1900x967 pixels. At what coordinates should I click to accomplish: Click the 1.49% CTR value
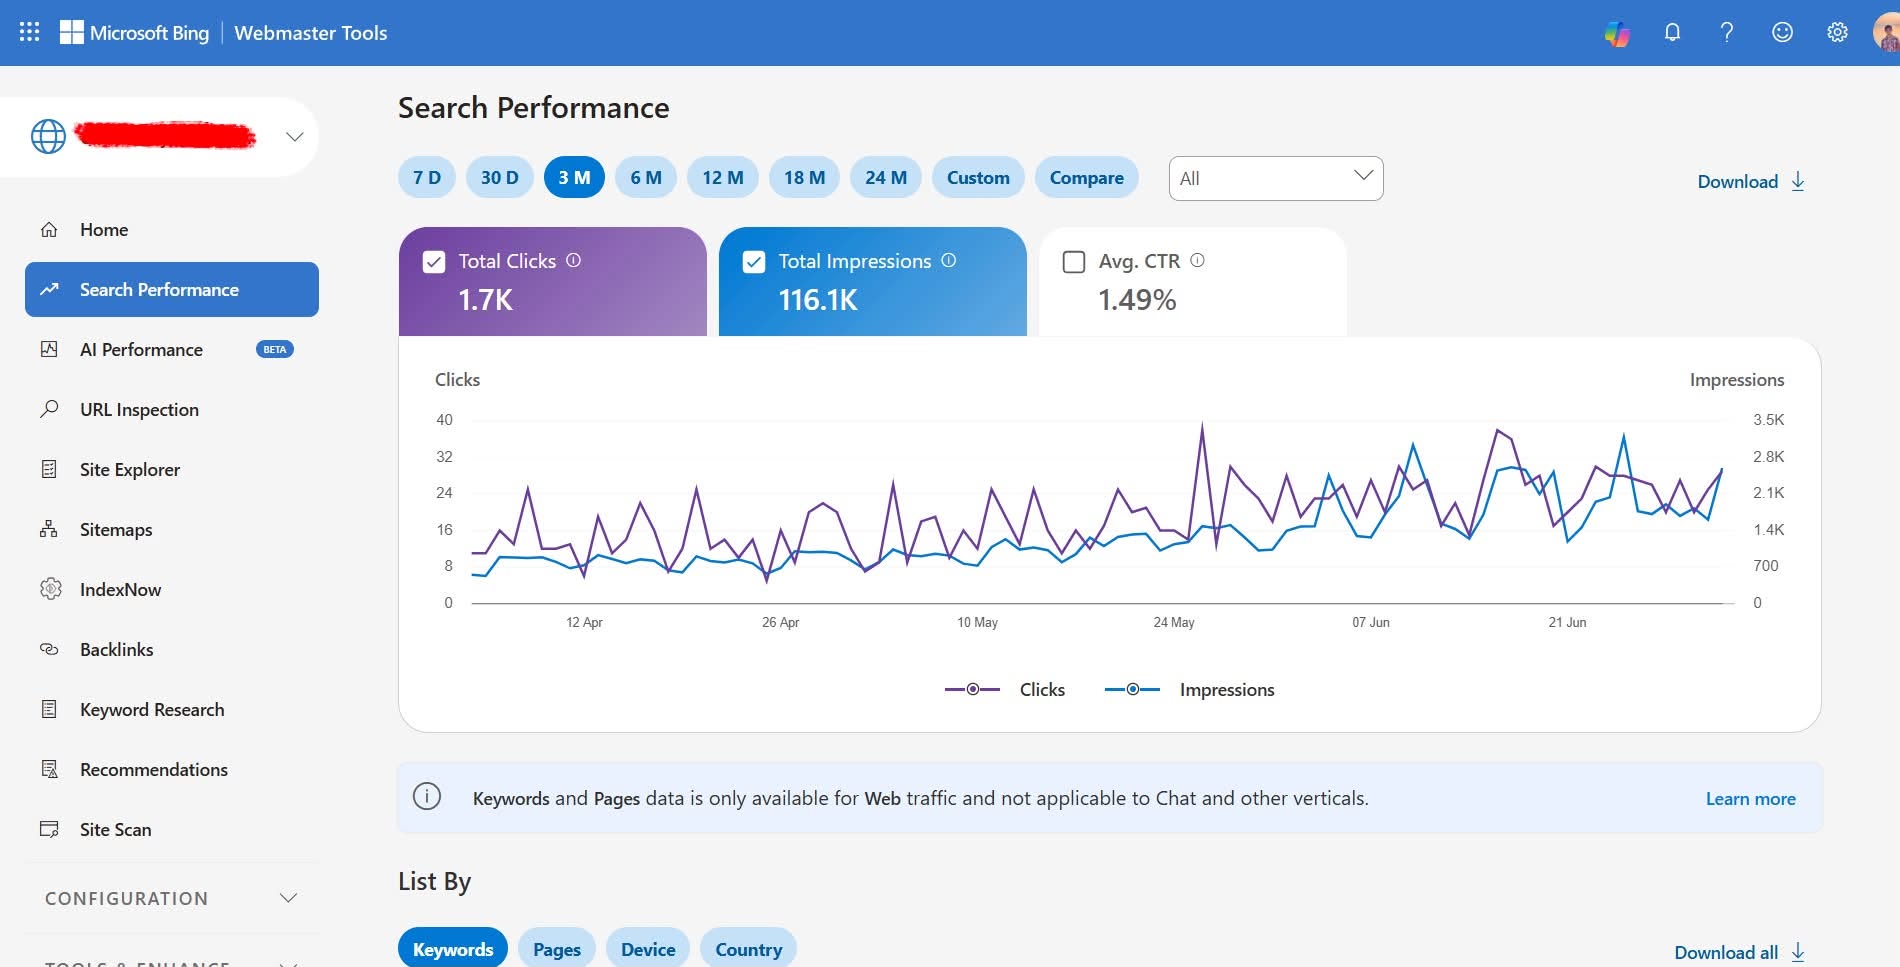tap(1137, 300)
